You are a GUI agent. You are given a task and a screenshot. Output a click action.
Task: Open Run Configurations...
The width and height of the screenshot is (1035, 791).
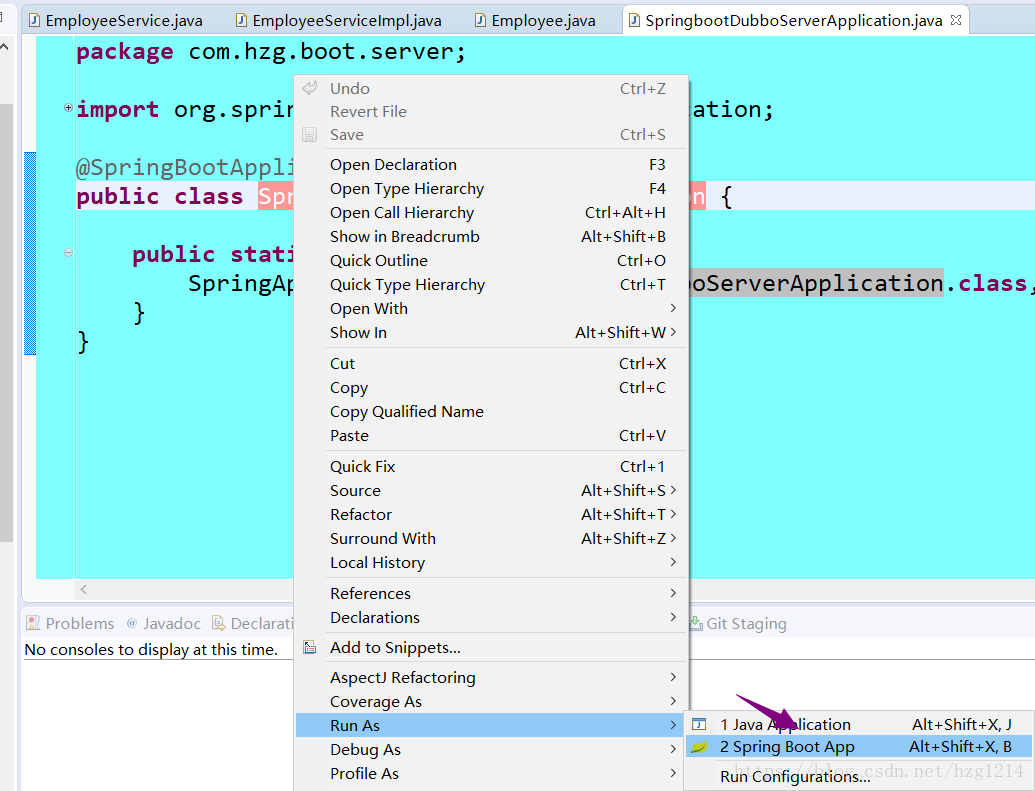pyautogui.click(x=859, y=776)
